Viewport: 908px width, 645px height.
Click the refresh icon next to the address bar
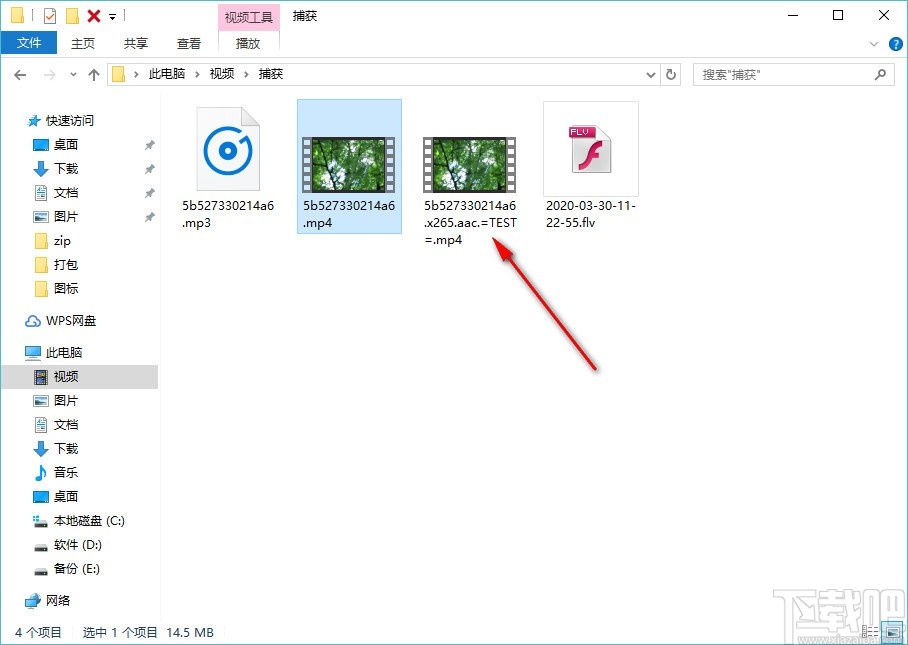pos(670,73)
